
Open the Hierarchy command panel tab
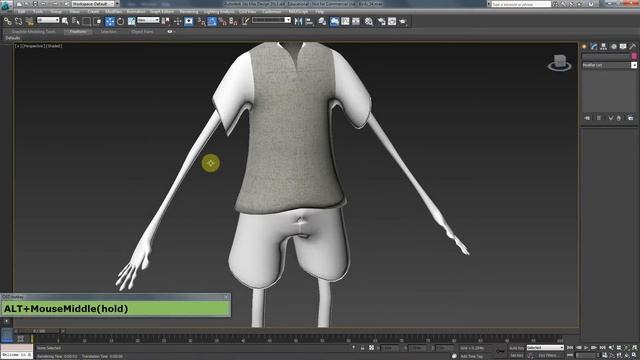604,47
